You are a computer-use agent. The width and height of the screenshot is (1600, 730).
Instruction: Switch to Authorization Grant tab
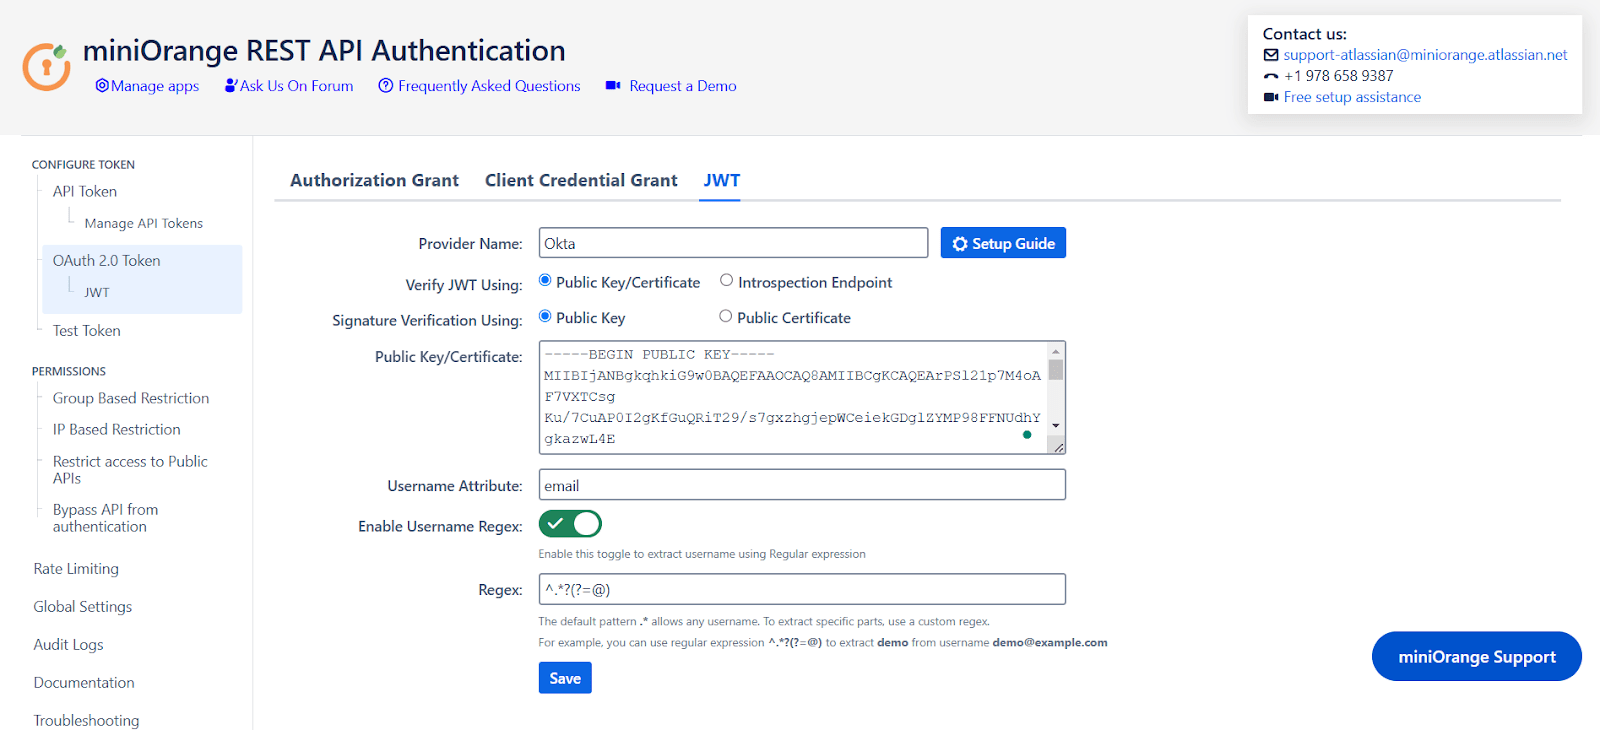(374, 180)
